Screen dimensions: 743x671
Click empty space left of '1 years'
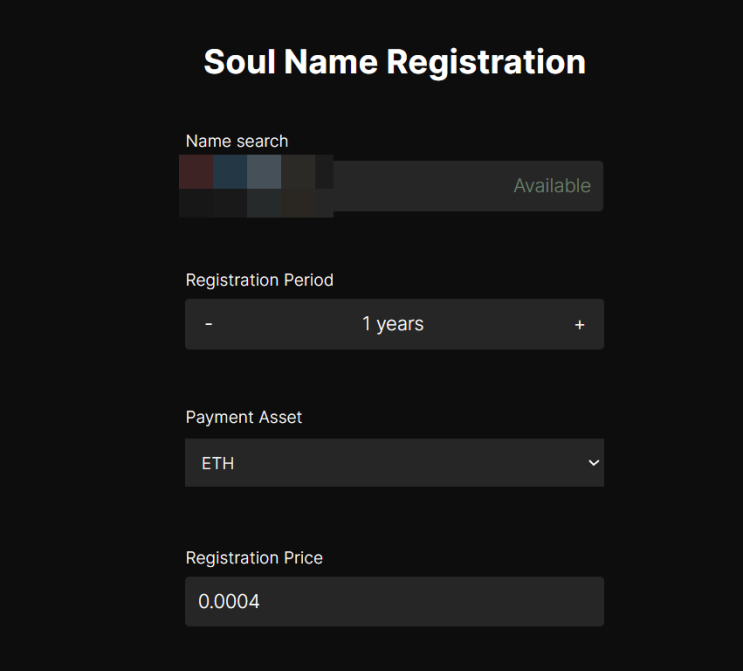(285, 325)
